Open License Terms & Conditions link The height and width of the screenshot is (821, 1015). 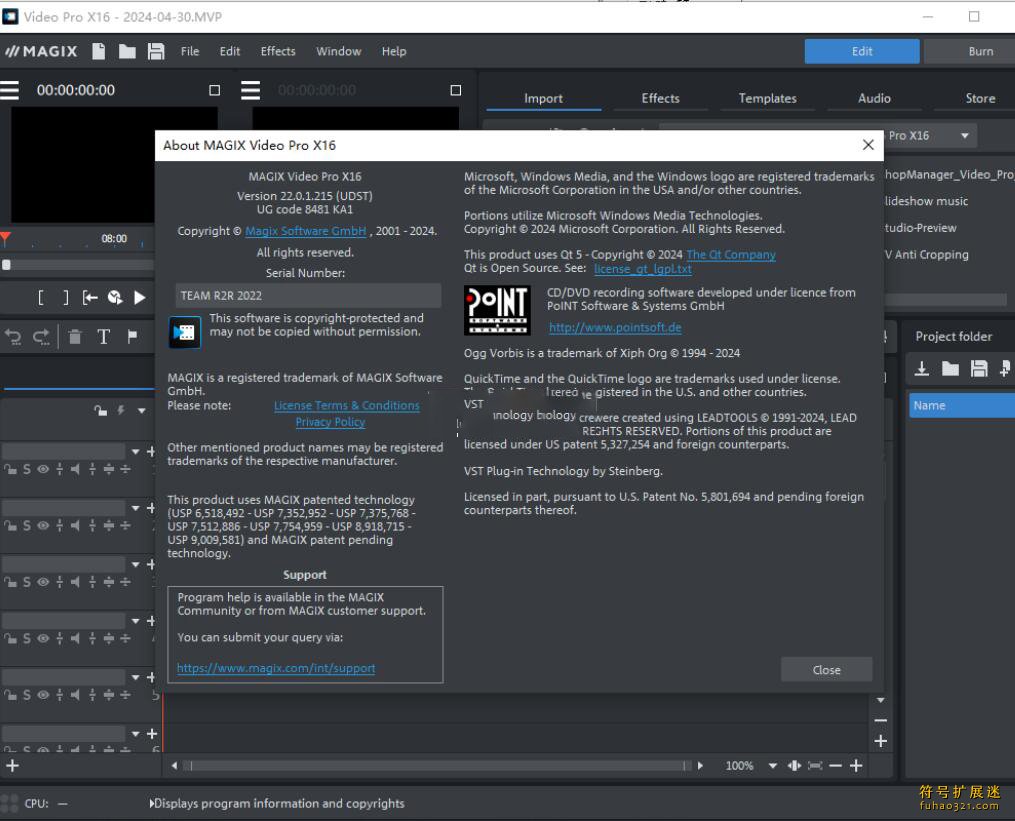click(346, 405)
